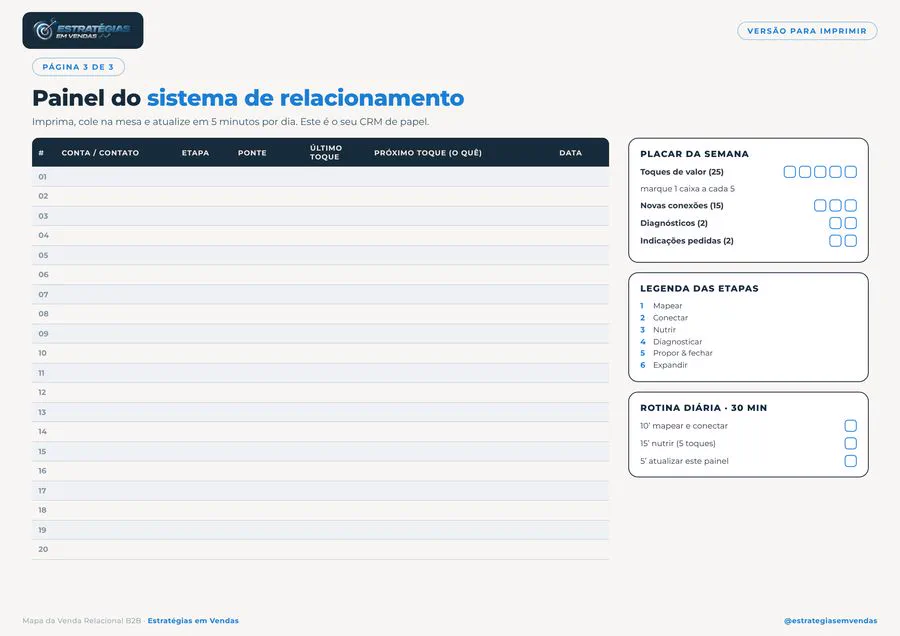This screenshot has height=636, width=900.
Task: Click the CONTA / CONTATO column header
Action: (100, 153)
